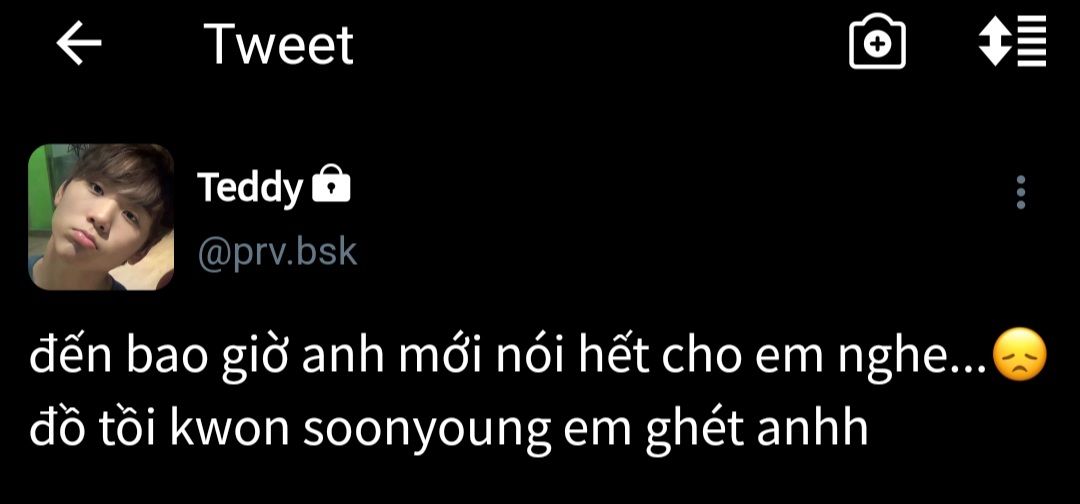Open Teddy's profile picture
Screen dimensions: 1080x504
[x=101, y=217]
